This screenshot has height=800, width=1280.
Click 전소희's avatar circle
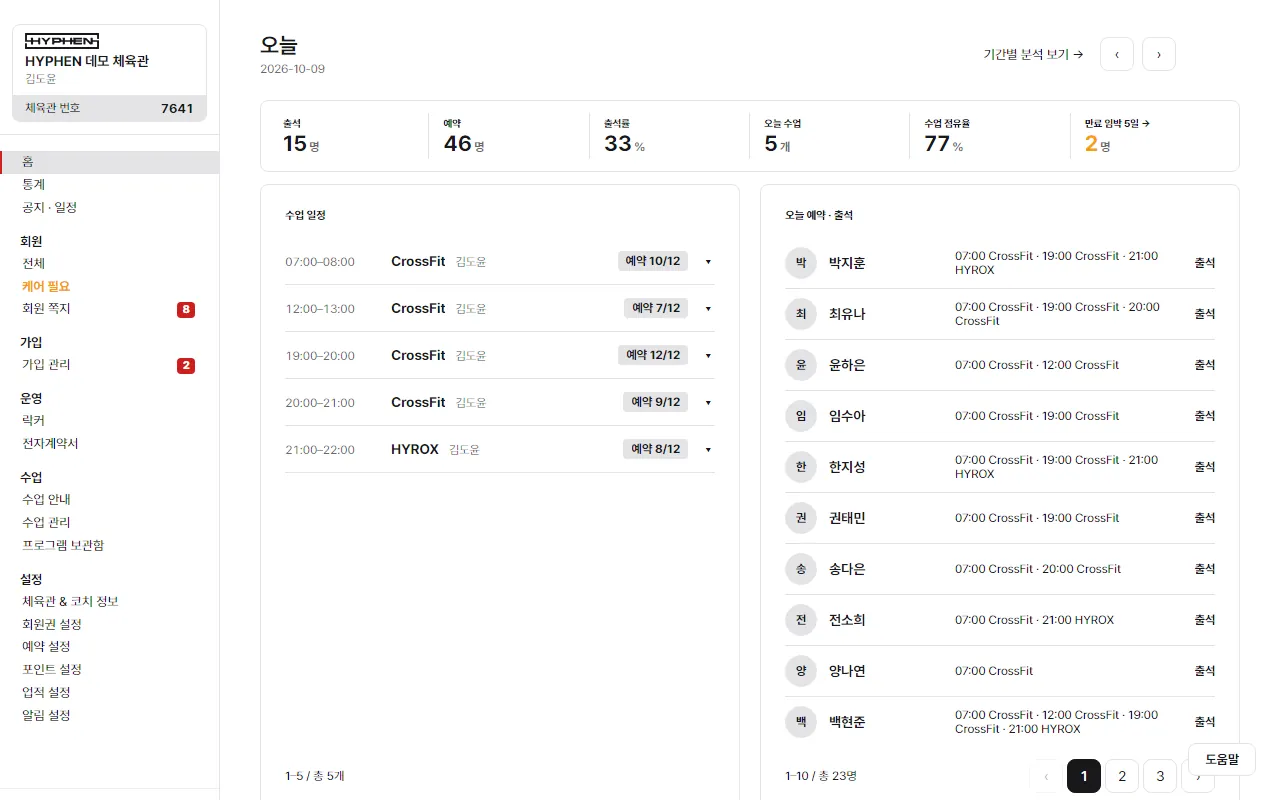pyautogui.click(x=801, y=620)
